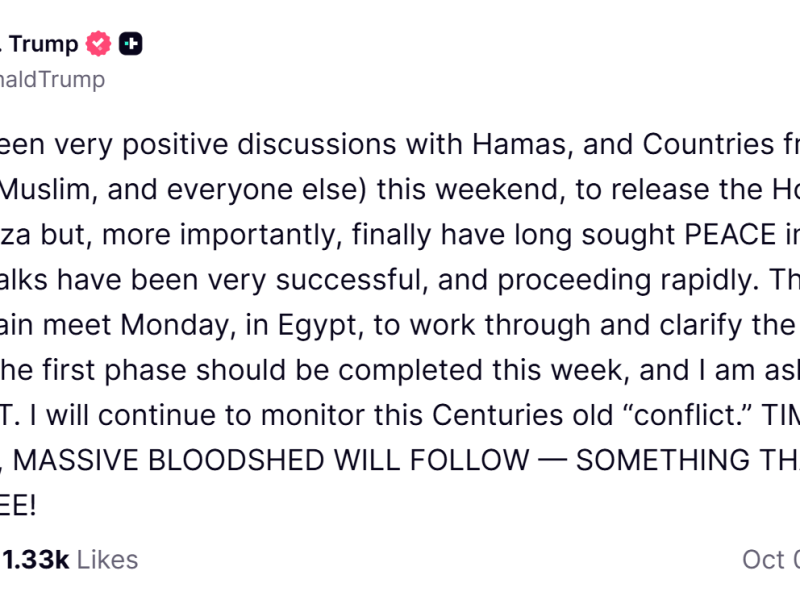This screenshot has height=600, width=800.
Task: View the 1.33k Likes count
Action: click(x=70, y=559)
